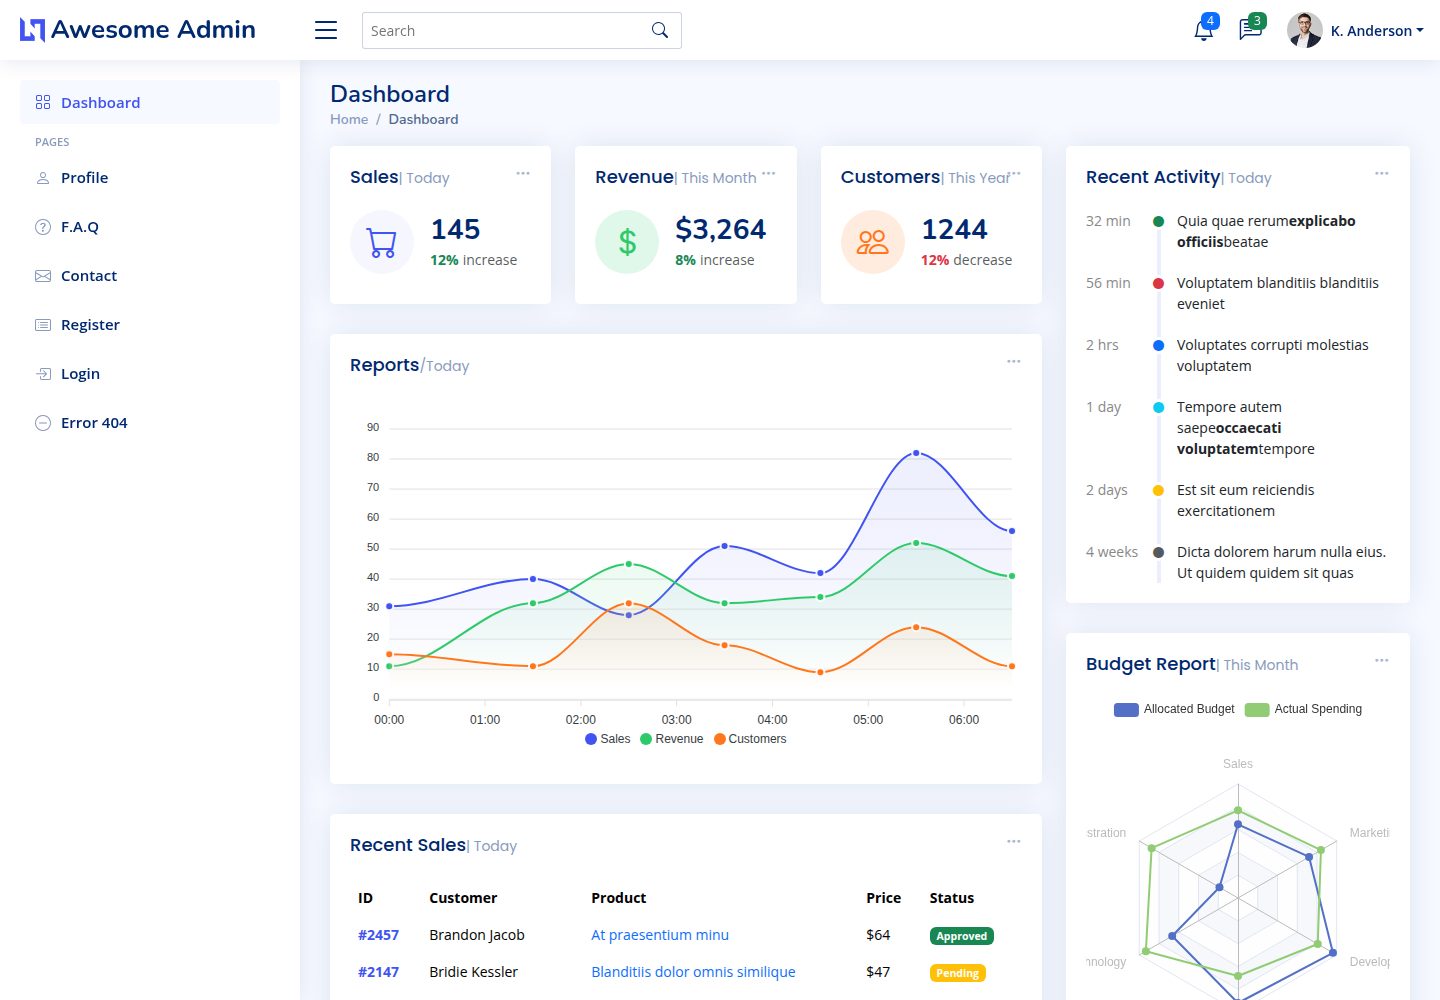Open the Sales card options menu
Screen dimensions: 1440x1000
click(523, 174)
